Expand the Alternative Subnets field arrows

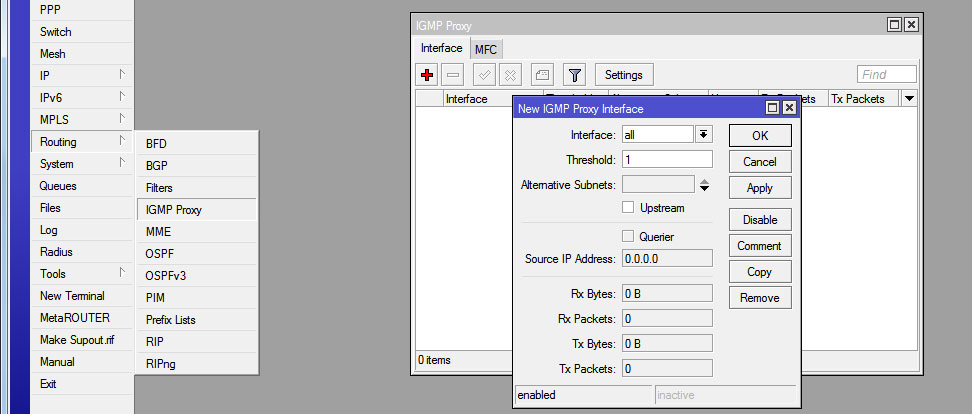704,184
